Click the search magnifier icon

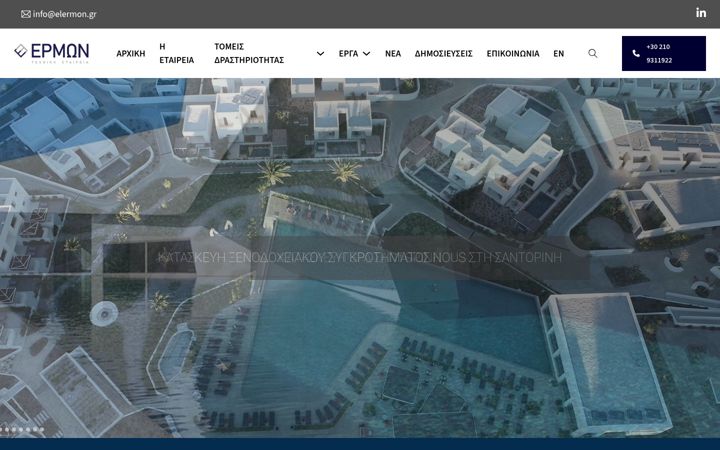593,53
